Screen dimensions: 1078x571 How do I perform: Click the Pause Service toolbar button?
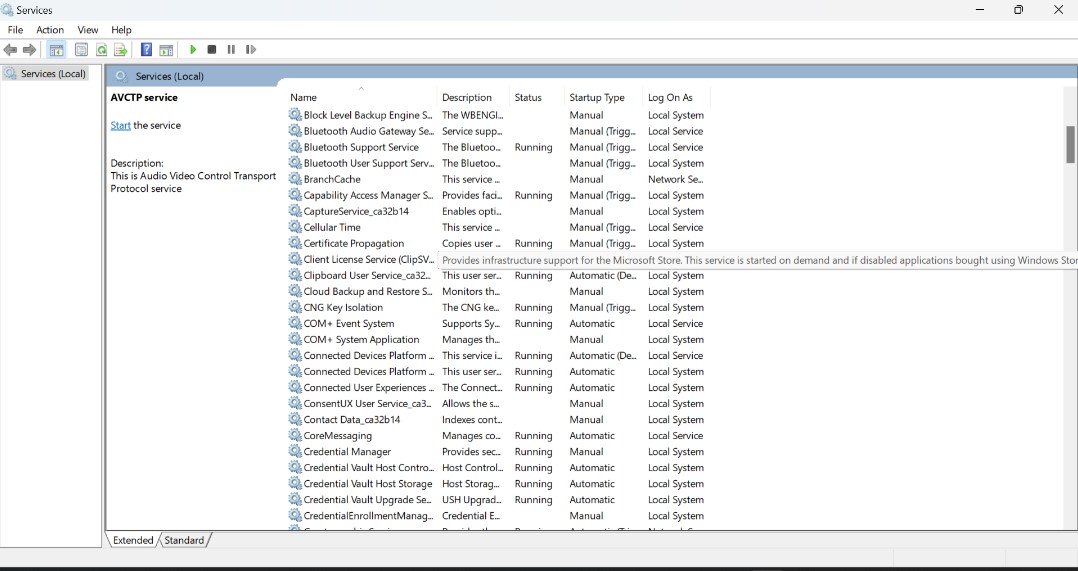point(231,49)
